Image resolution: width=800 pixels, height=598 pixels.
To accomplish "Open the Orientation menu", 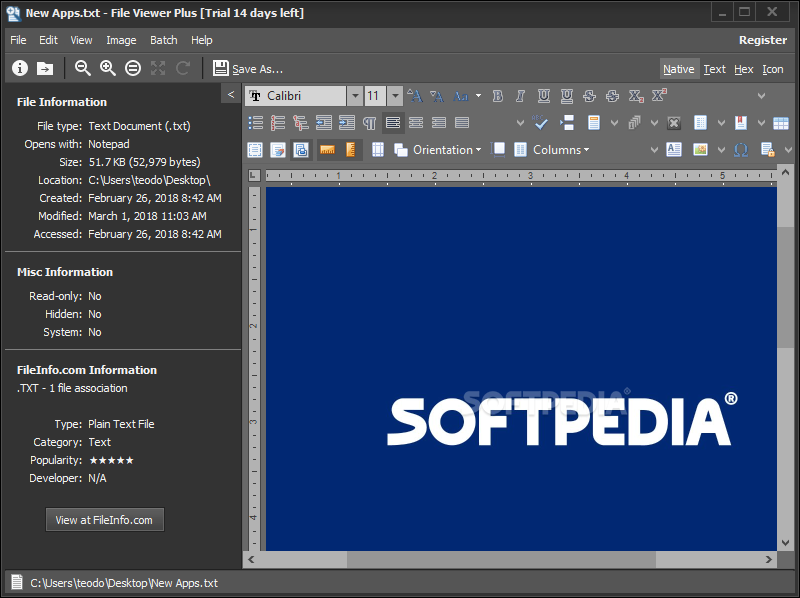I will coord(447,149).
